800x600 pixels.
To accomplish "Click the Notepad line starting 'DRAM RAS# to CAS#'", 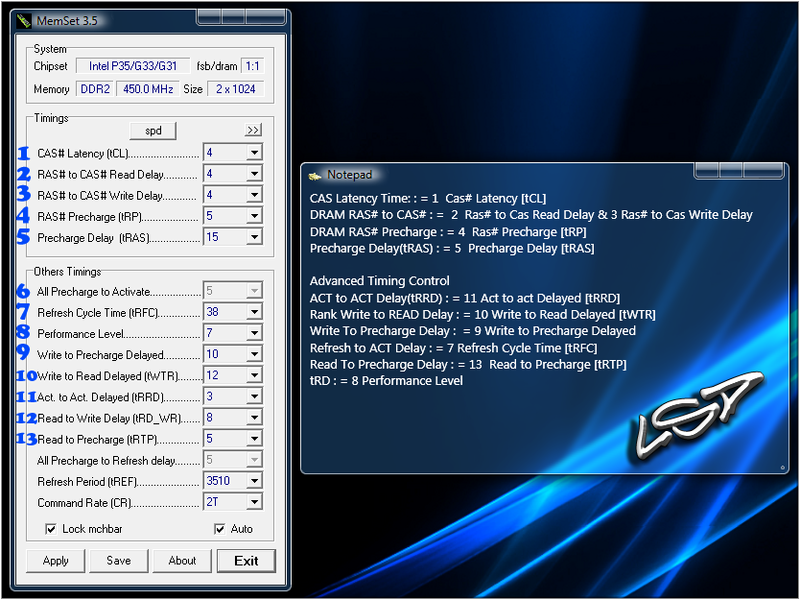I will (x=531, y=215).
